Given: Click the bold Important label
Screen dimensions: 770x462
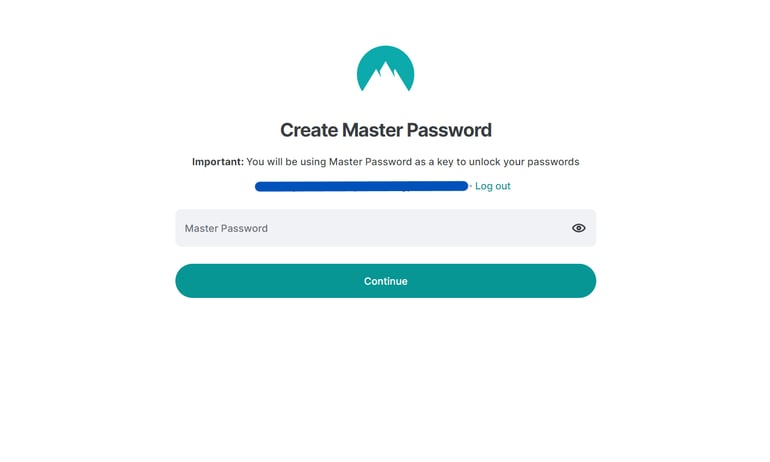Looking at the screenshot, I should (217, 162).
